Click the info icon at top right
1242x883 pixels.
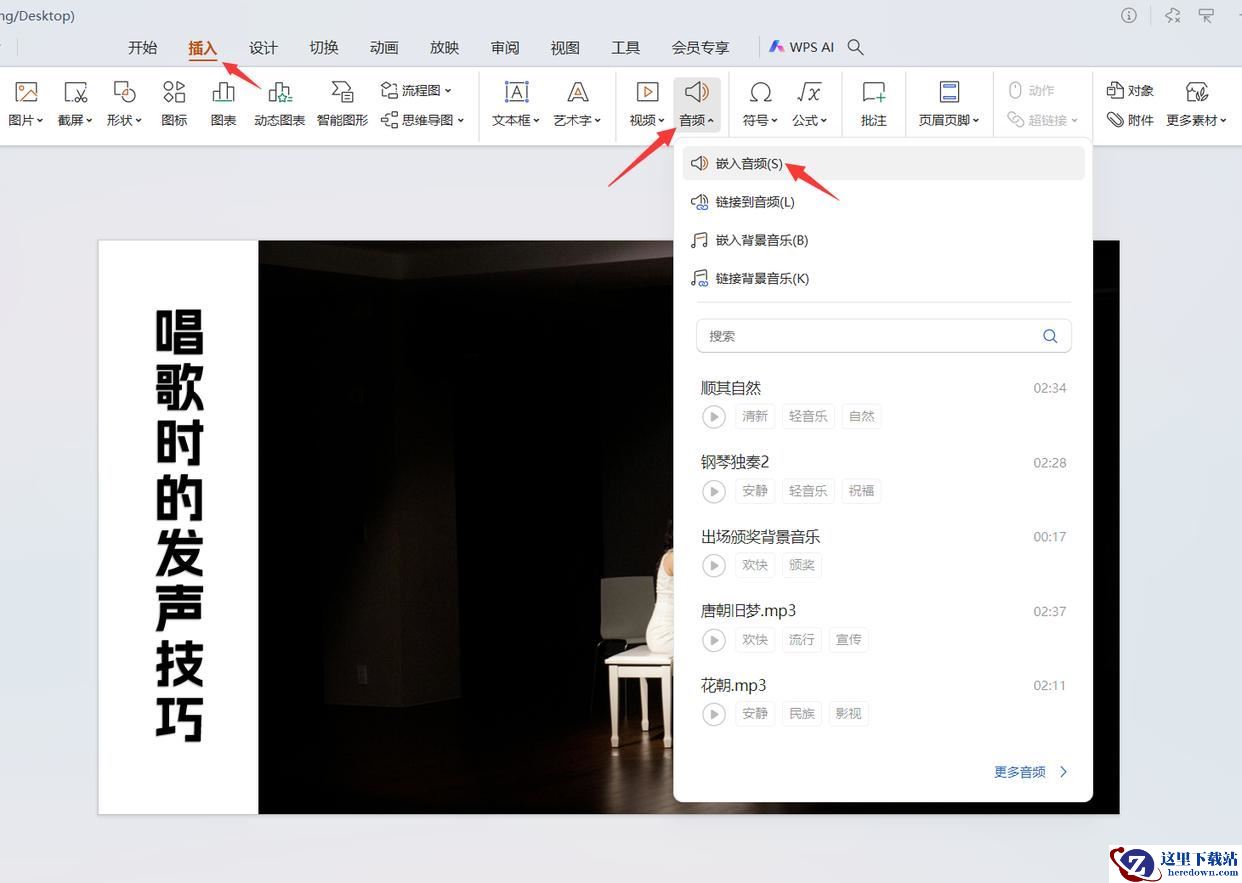tap(1129, 15)
